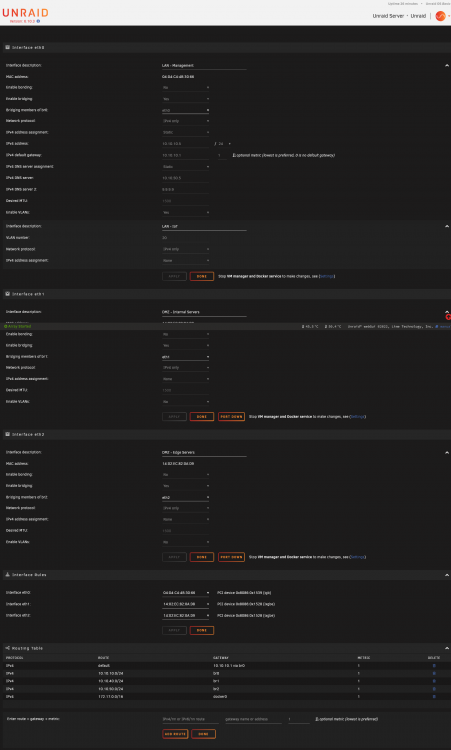Open eth0 IPv4 address assignment dropdown
451x750 pixels.
coord(186,132)
